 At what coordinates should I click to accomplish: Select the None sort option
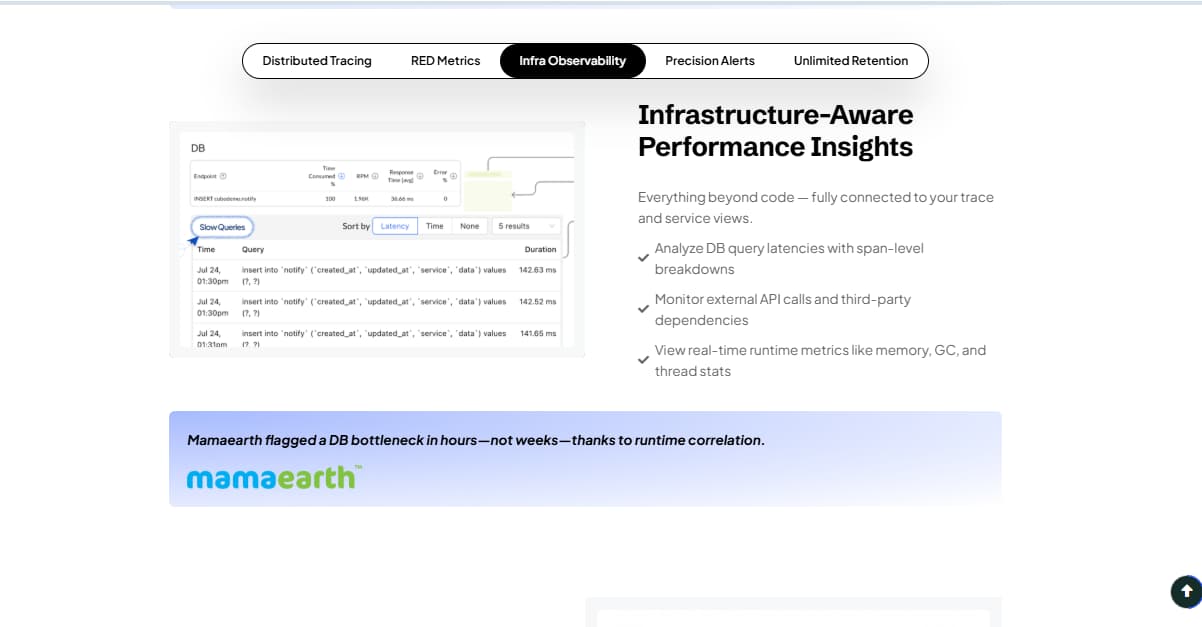pyautogui.click(x=469, y=226)
